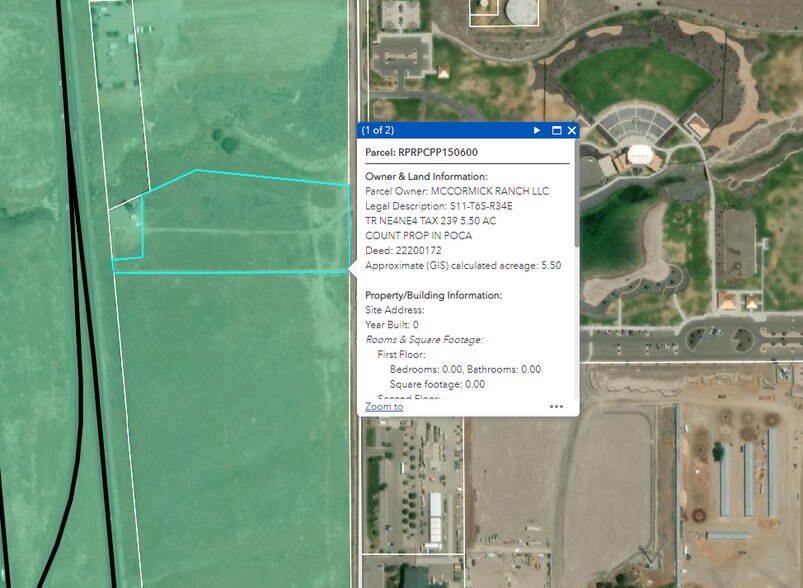Image resolution: width=803 pixels, height=588 pixels.
Task: Click the next feature arrow in popup header
Action: click(538, 130)
